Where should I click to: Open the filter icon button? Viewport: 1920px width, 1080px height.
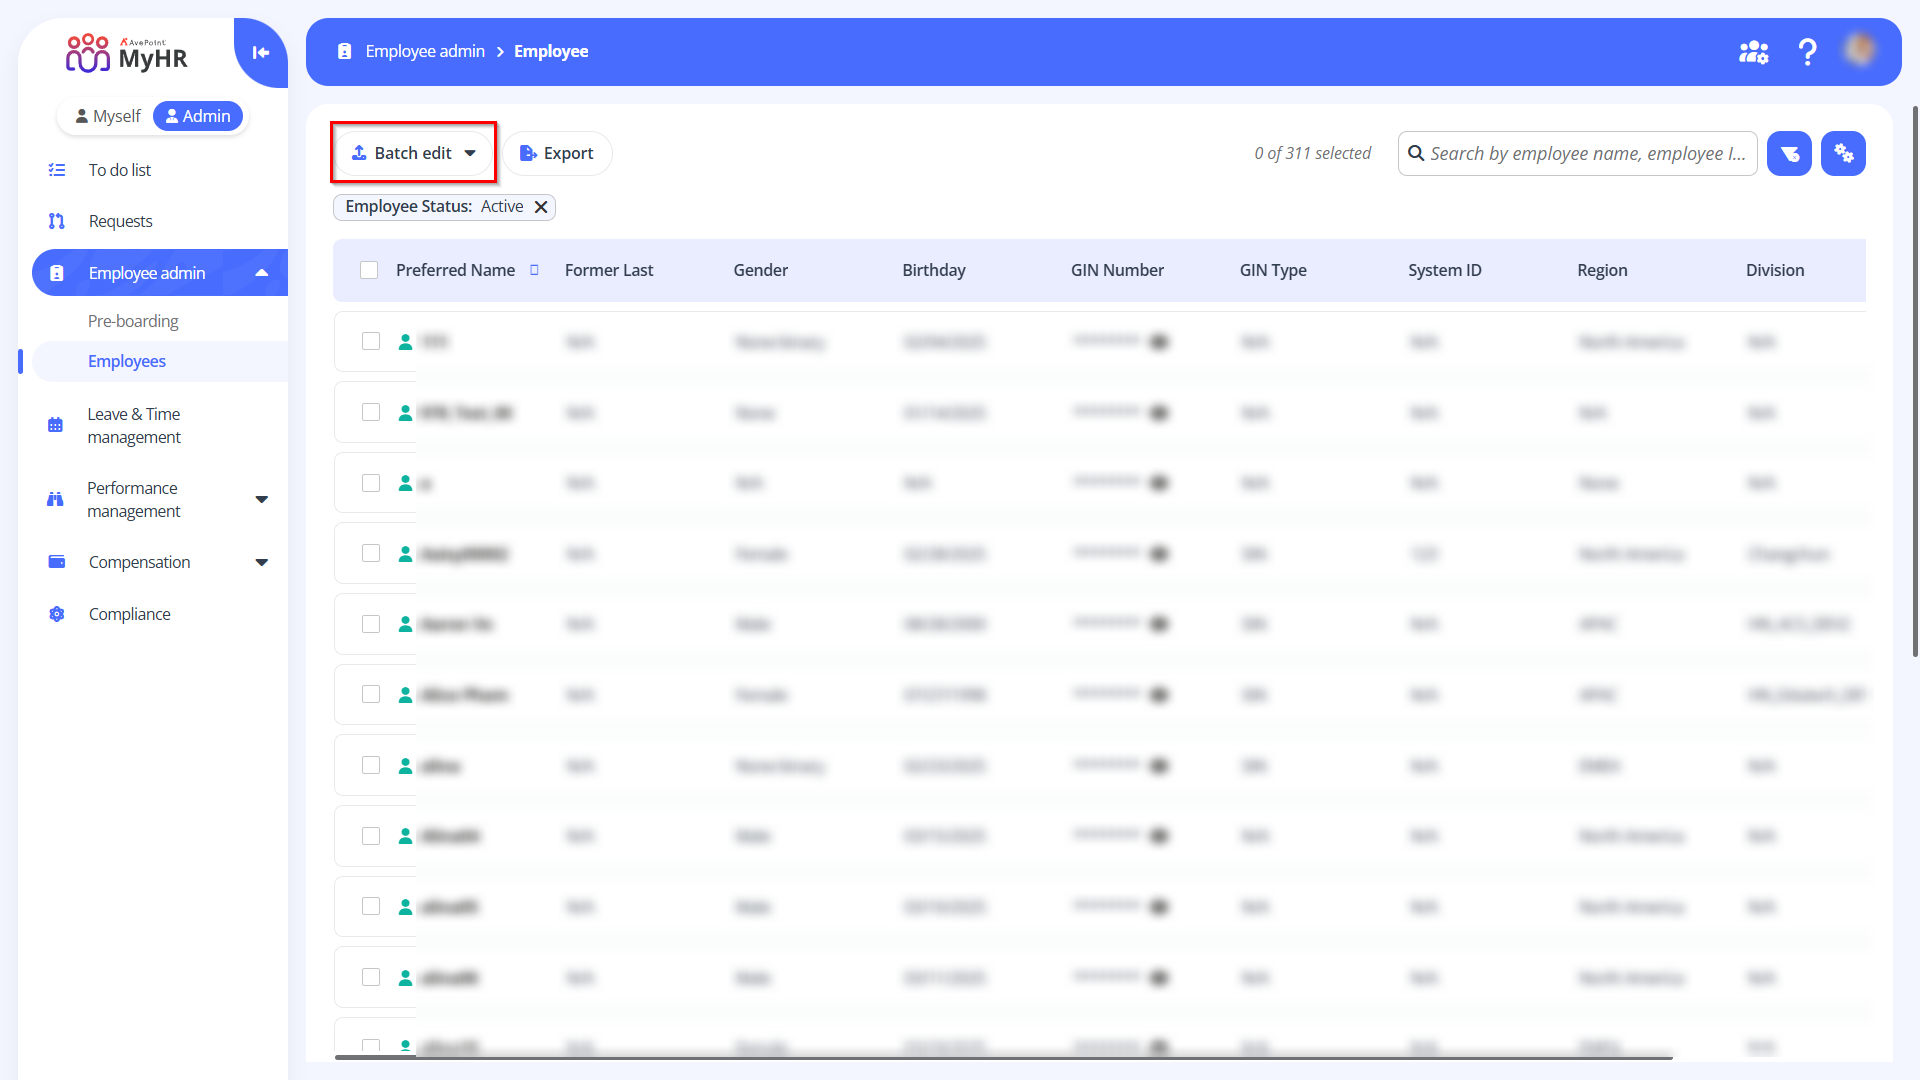(1789, 154)
